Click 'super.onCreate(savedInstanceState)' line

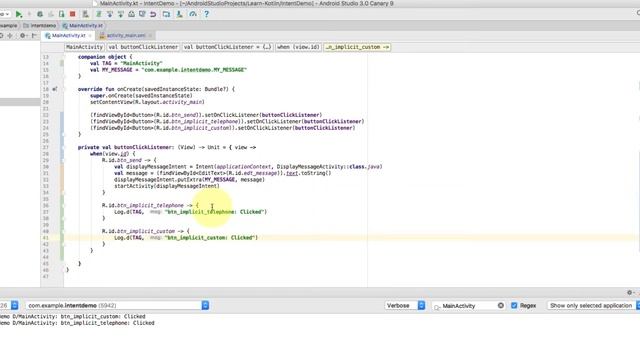click(x=141, y=96)
